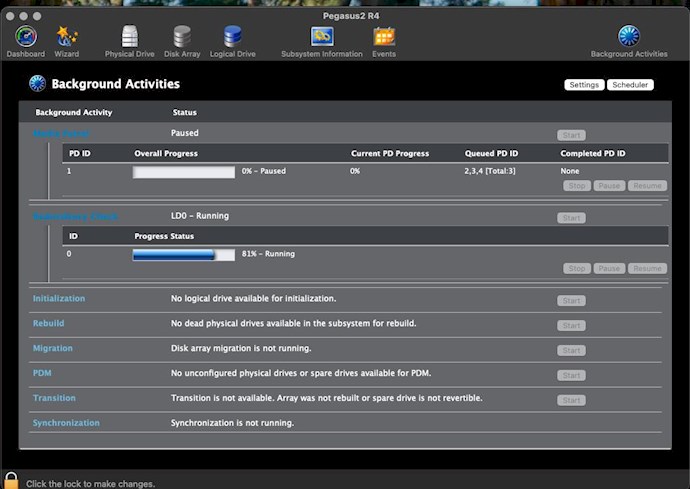Screen dimensions: 690x489
Task: Click the spinner icon beside the Background Activities heading
Action: tap(37, 83)
